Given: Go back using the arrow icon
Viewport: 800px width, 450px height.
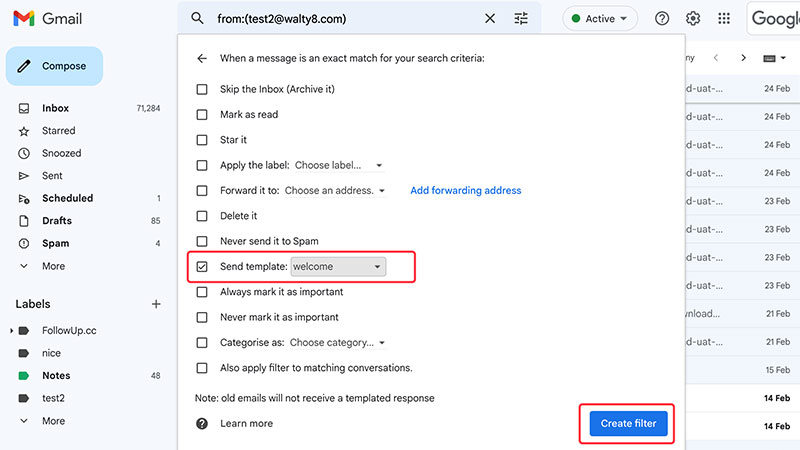Looking at the screenshot, I should (x=202, y=59).
